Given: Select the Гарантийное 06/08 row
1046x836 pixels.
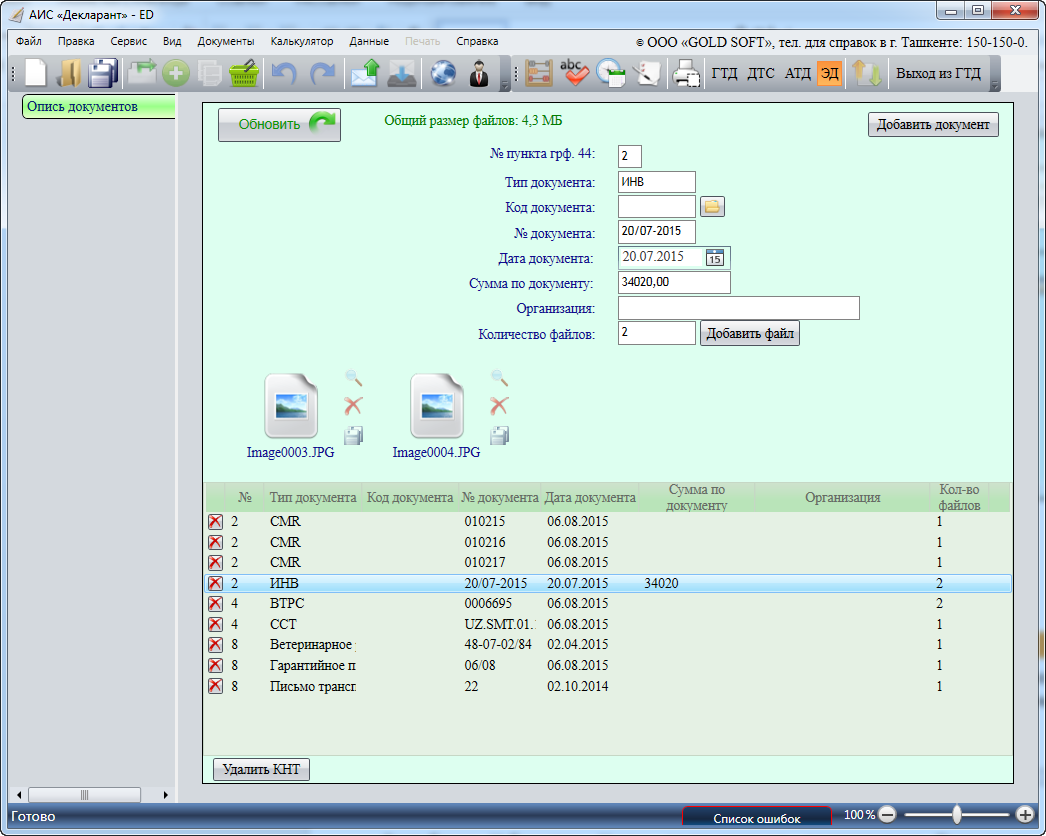Looking at the screenshot, I should coord(608,666).
